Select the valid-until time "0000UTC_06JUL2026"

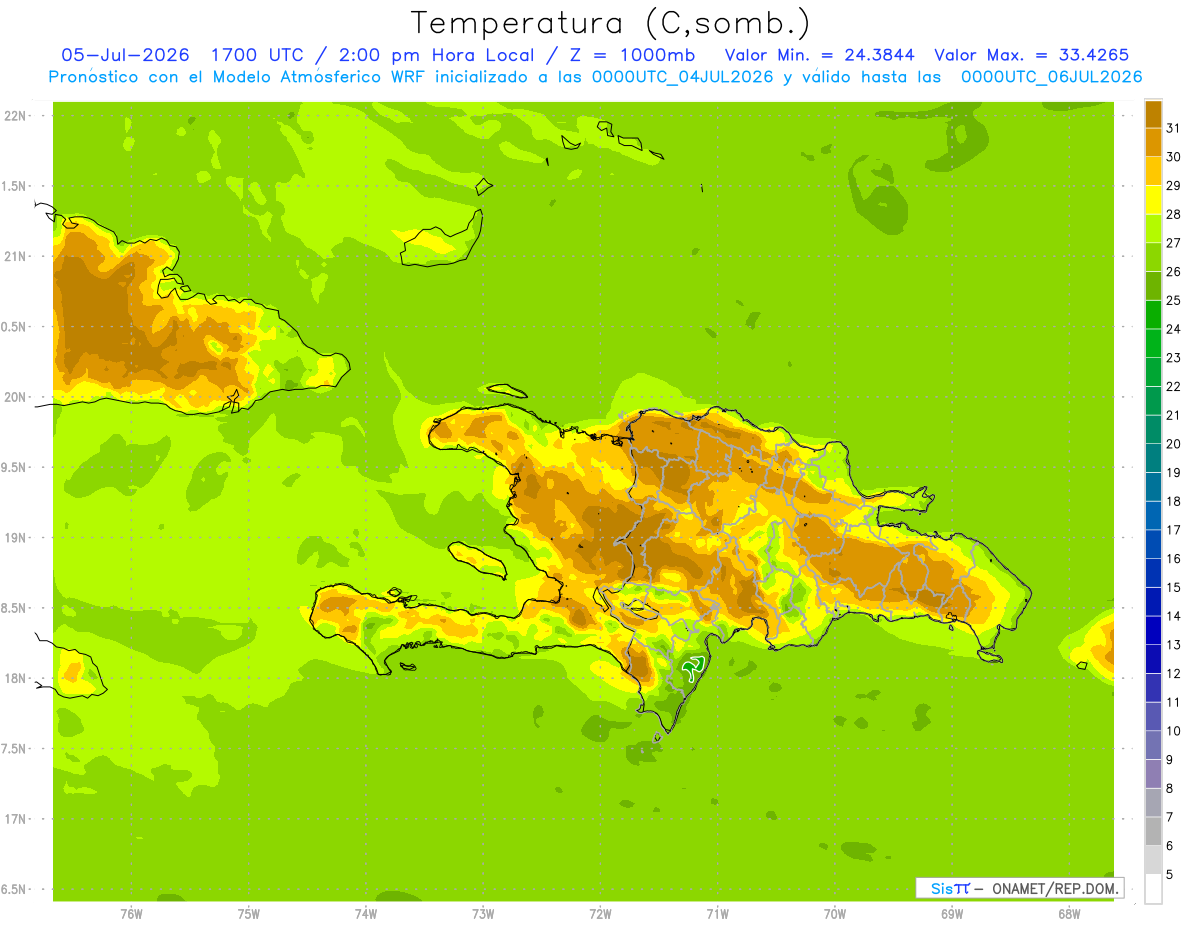1051,77
